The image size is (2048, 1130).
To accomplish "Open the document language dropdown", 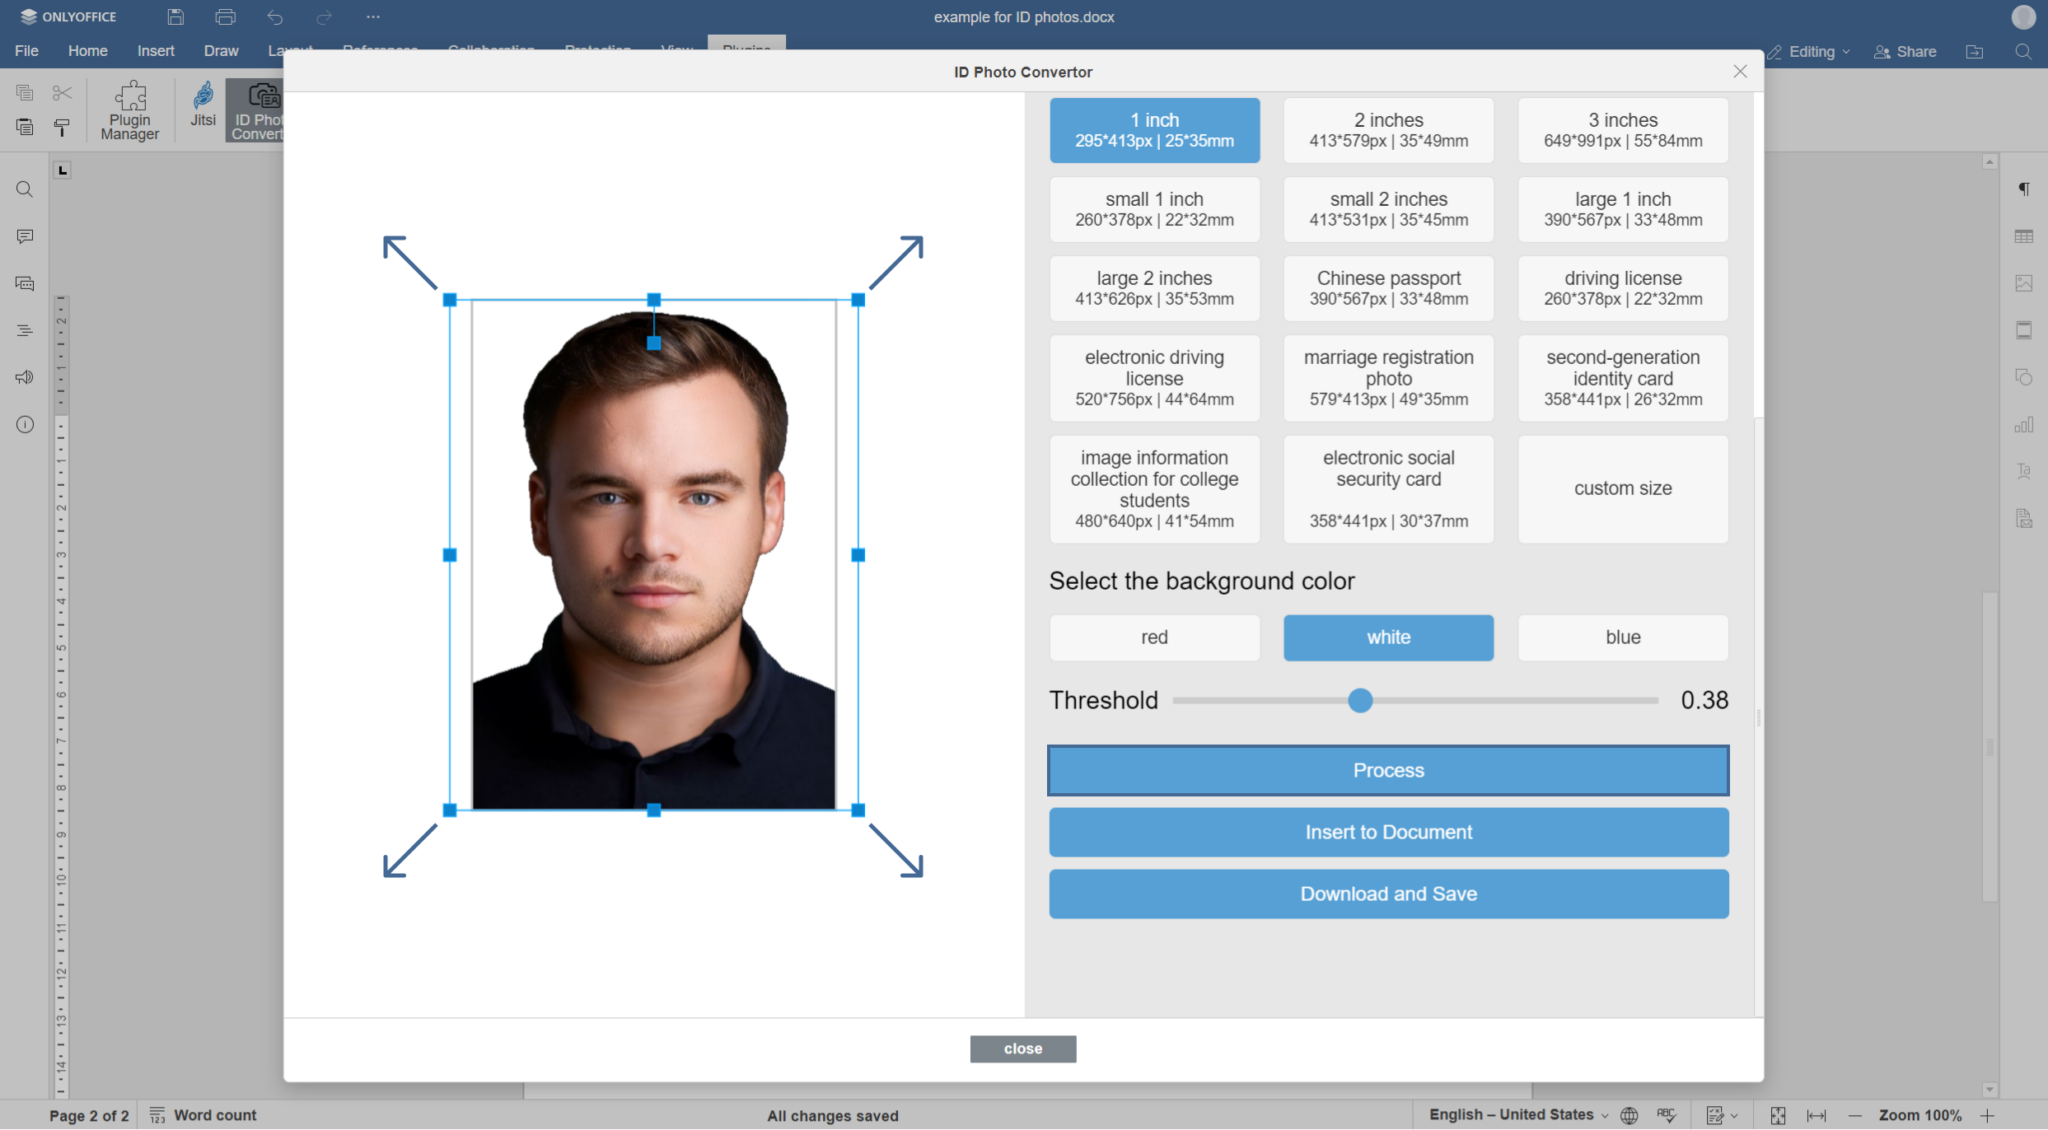I will [1513, 1114].
